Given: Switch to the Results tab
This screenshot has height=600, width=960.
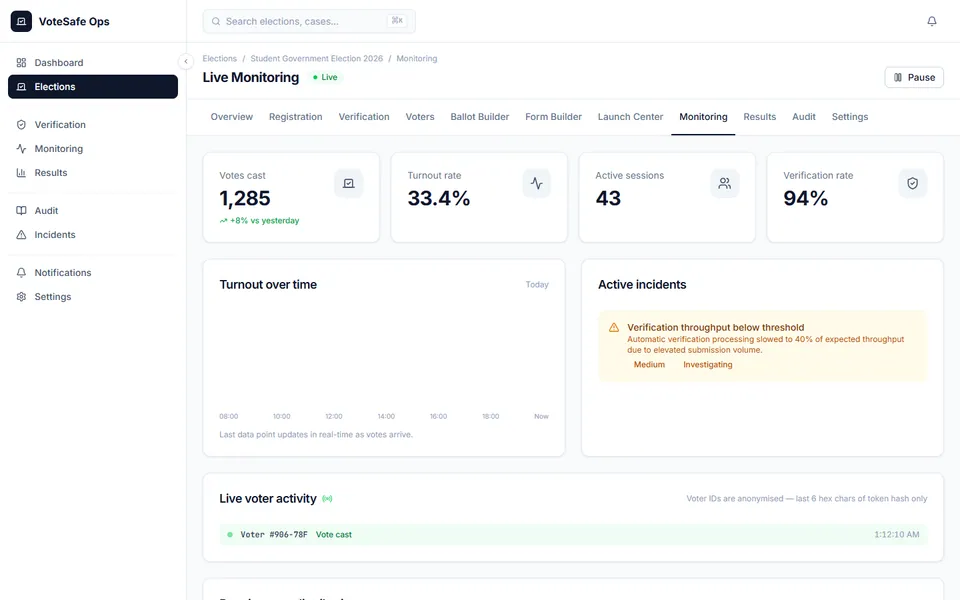Looking at the screenshot, I should point(760,117).
